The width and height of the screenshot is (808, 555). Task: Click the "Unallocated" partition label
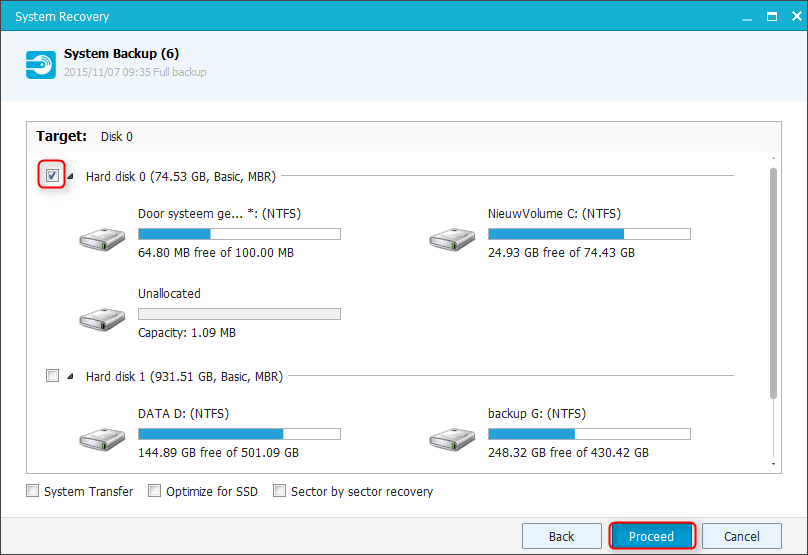(170, 294)
